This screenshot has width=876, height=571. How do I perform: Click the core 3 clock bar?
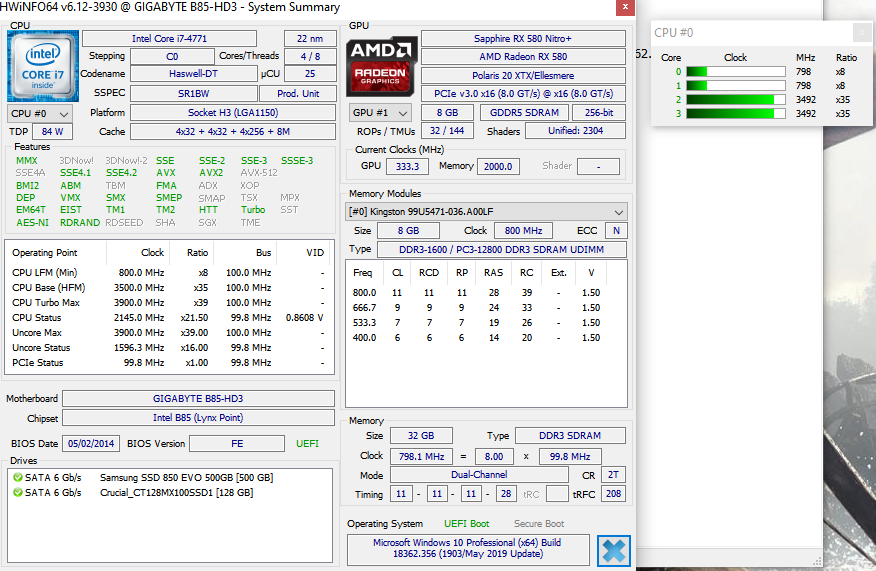point(736,113)
